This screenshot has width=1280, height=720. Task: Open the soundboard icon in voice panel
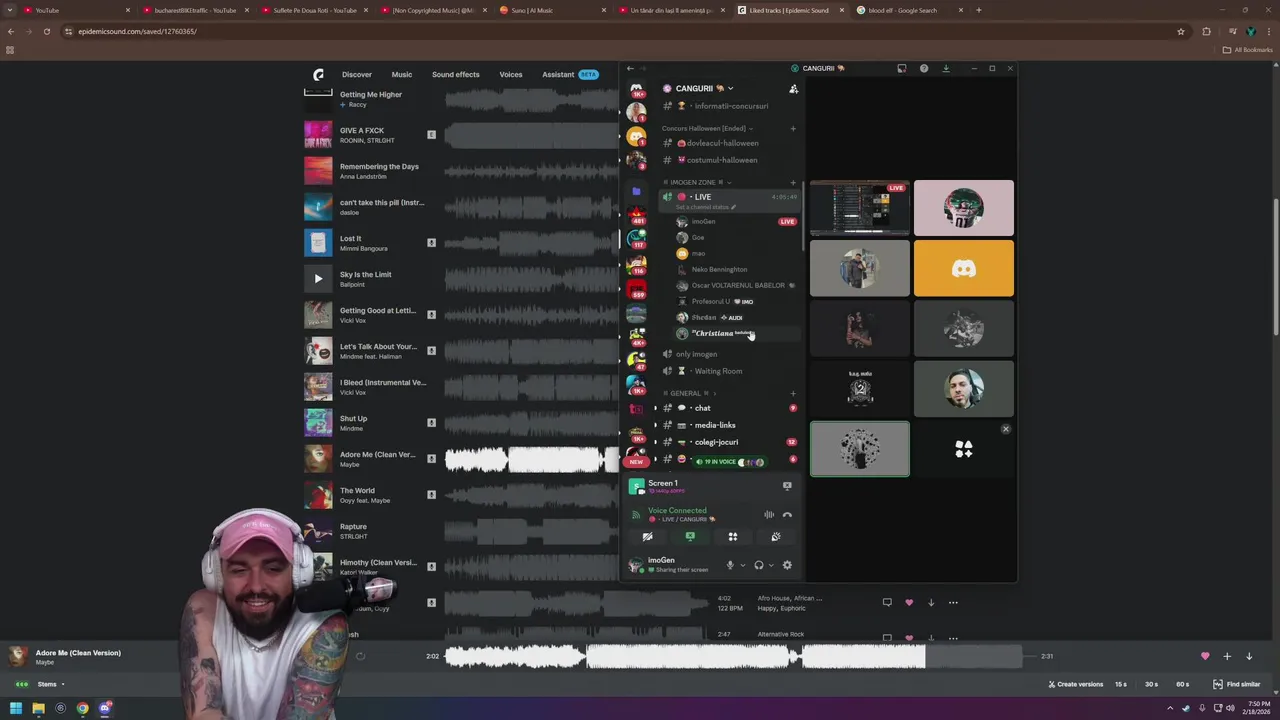776,537
